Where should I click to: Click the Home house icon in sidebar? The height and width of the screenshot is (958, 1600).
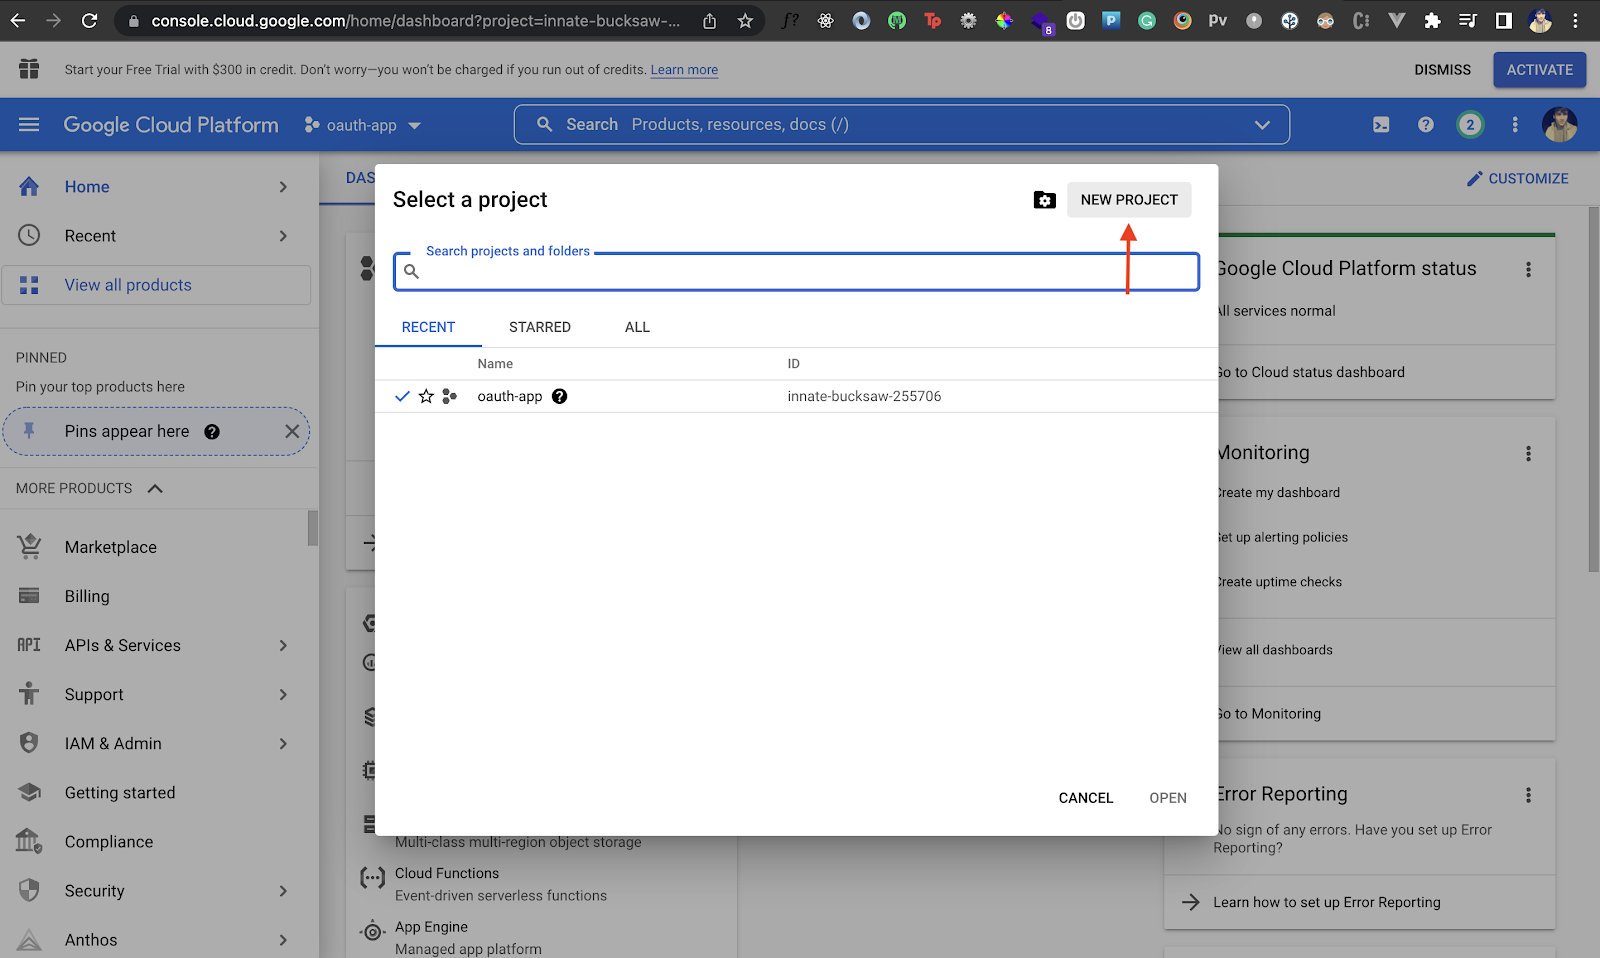click(x=29, y=187)
